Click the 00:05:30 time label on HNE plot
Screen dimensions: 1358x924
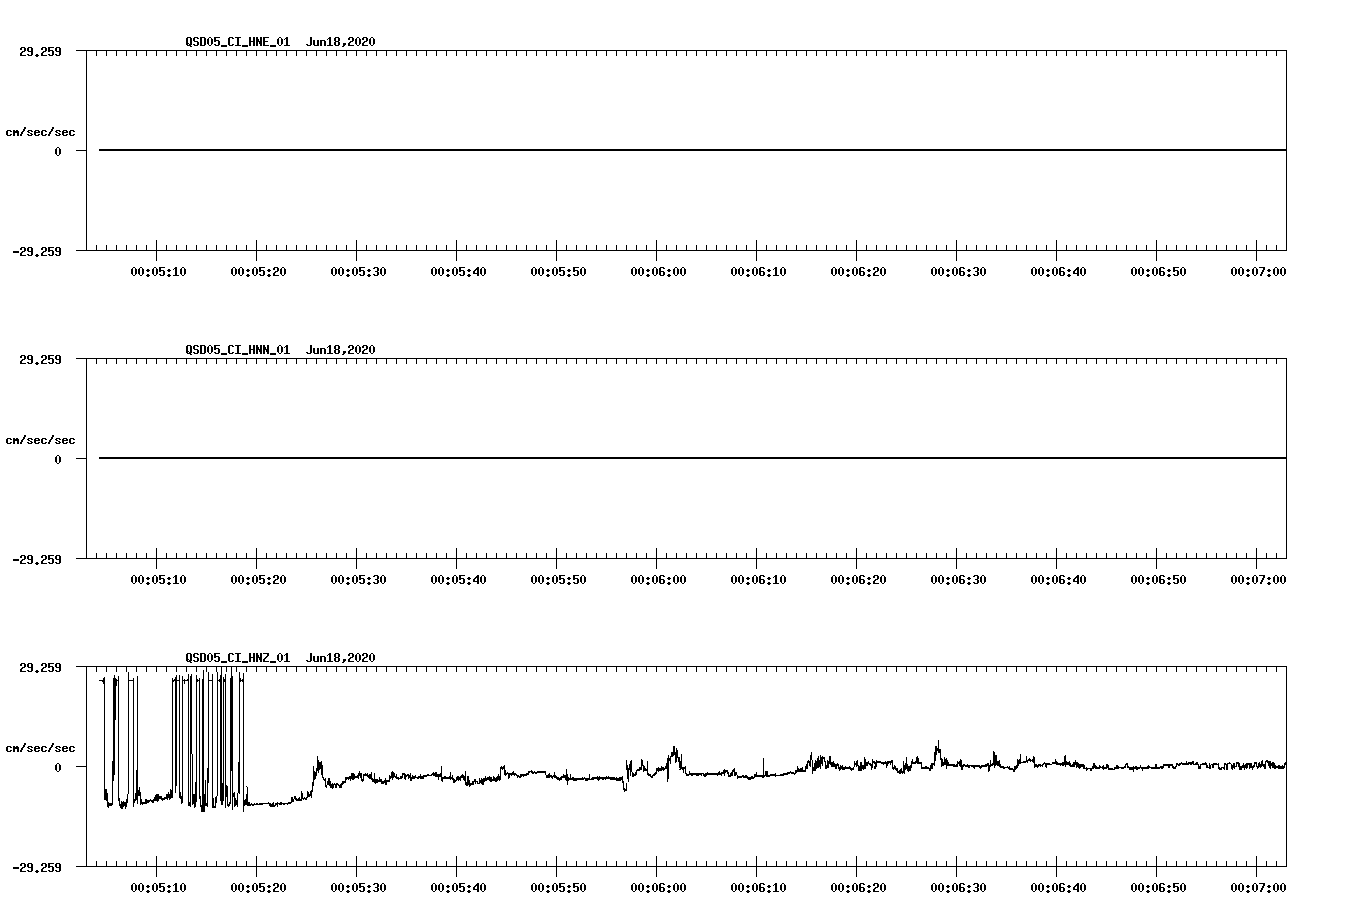(x=358, y=272)
